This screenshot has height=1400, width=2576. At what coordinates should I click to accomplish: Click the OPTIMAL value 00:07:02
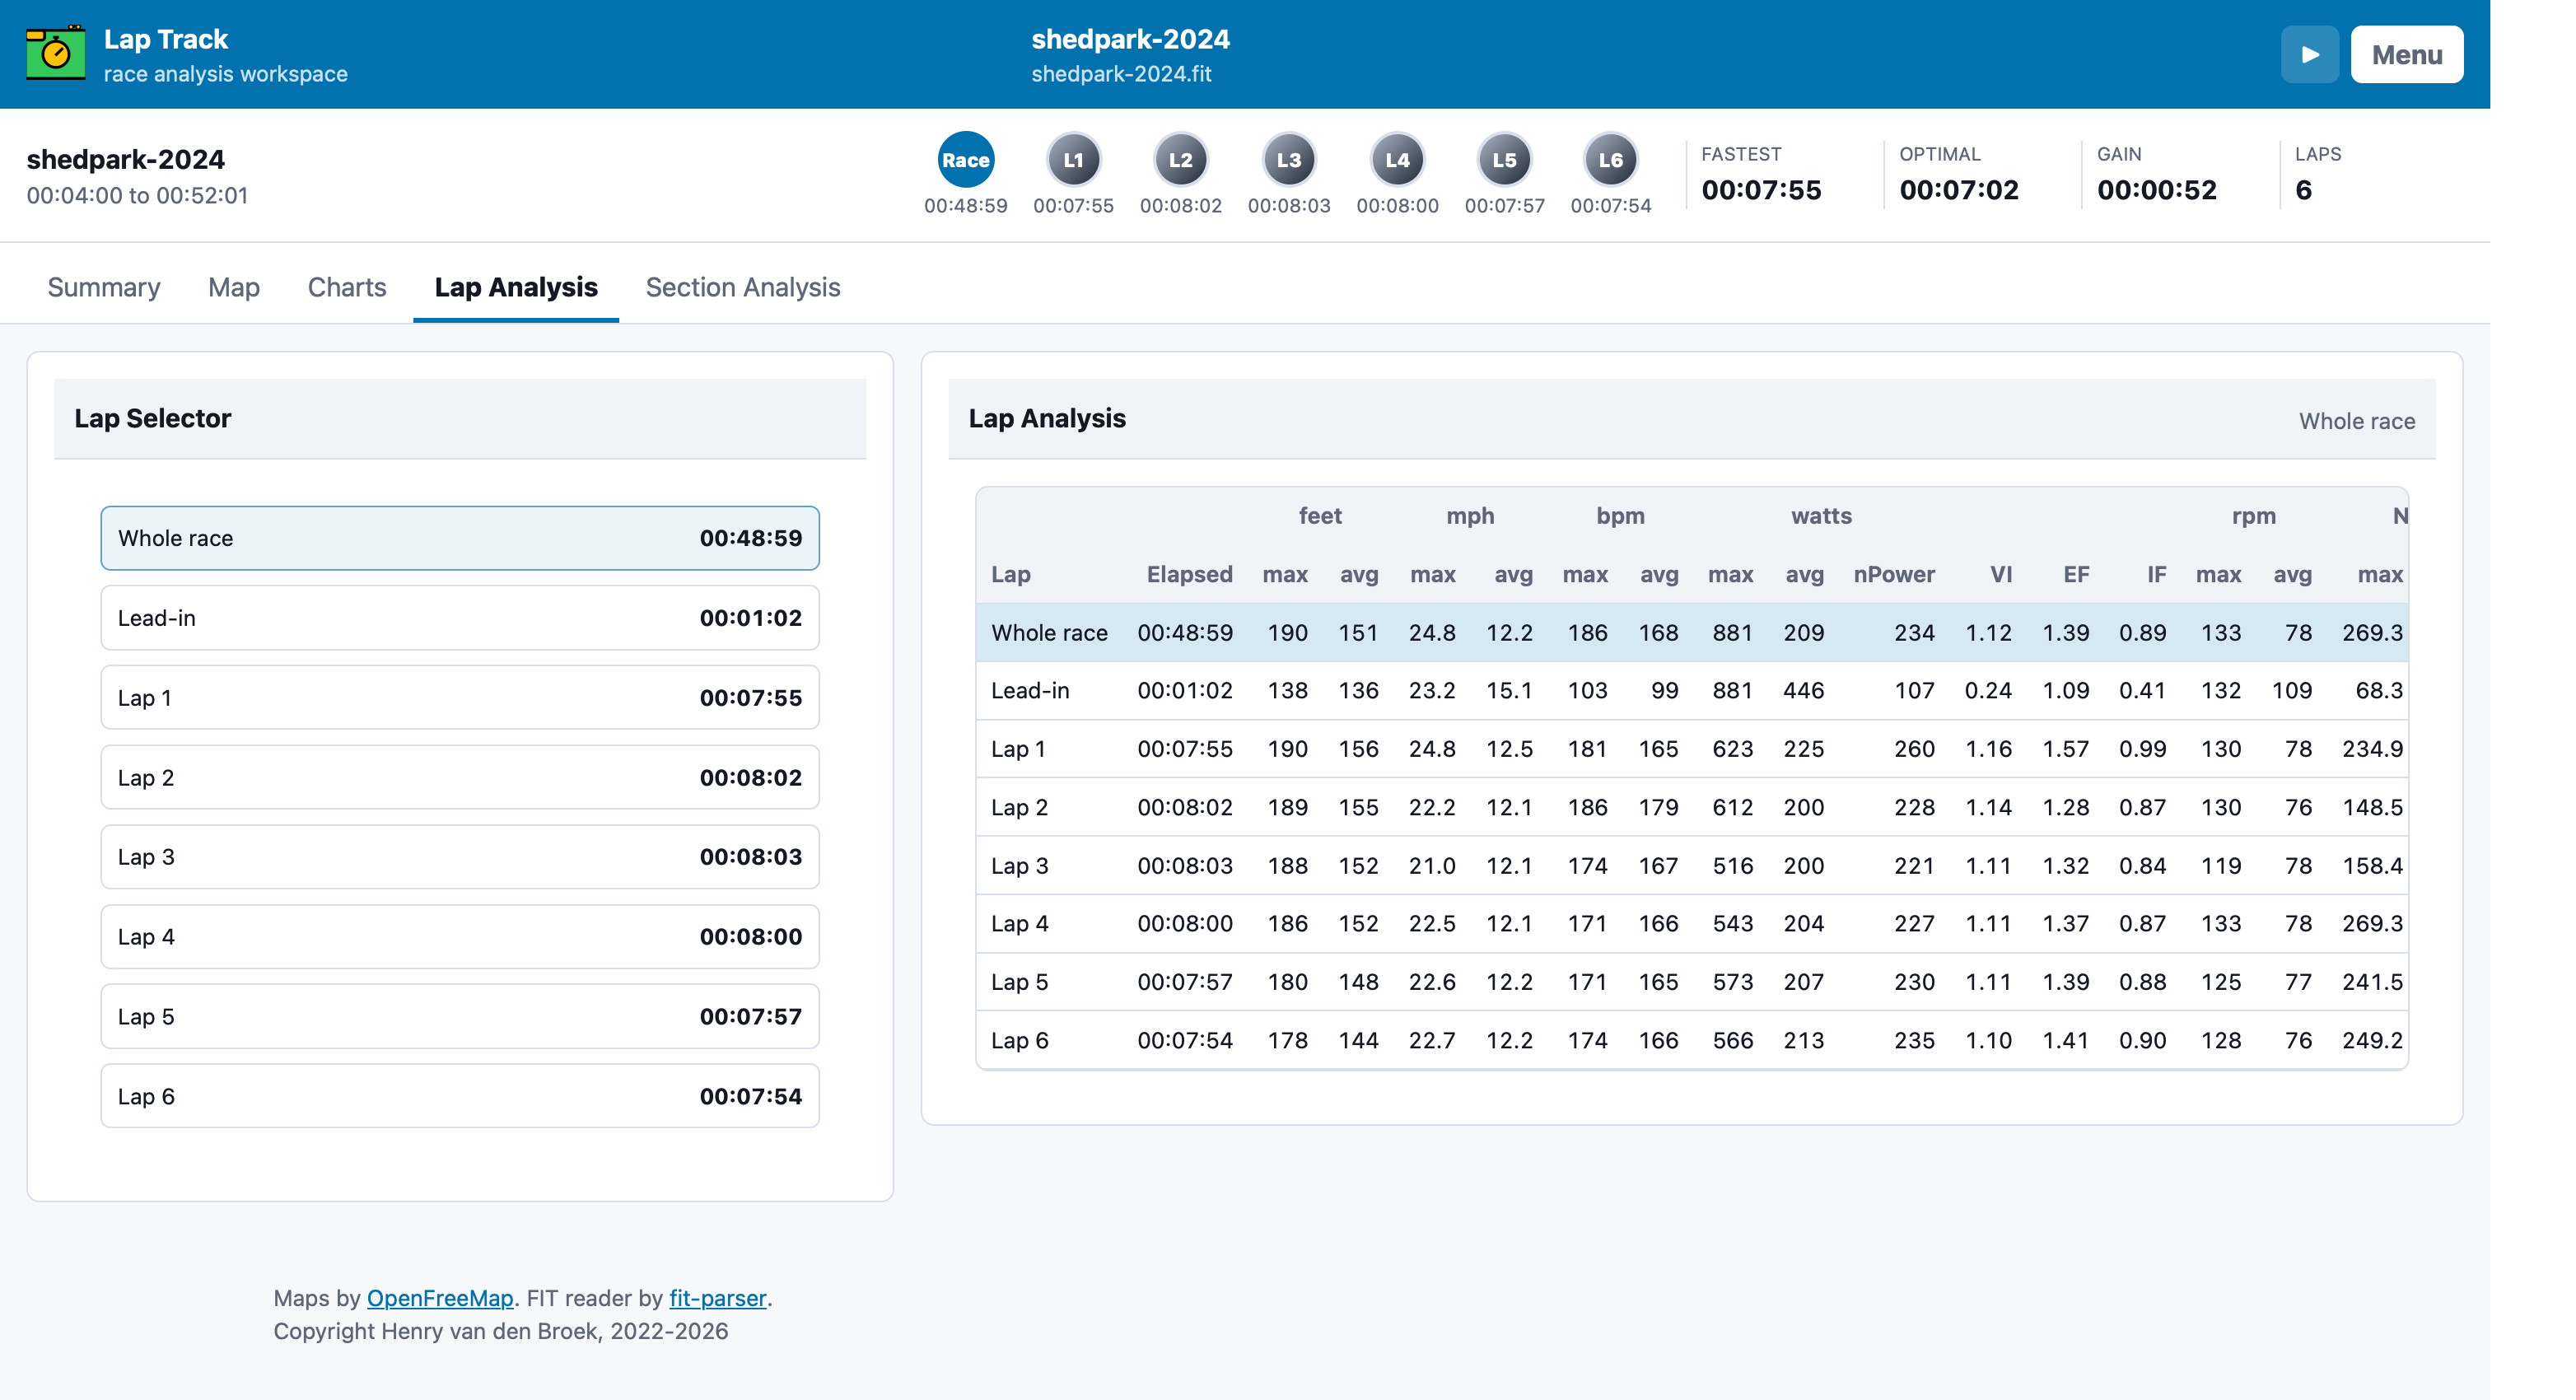pyautogui.click(x=1958, y=190)
